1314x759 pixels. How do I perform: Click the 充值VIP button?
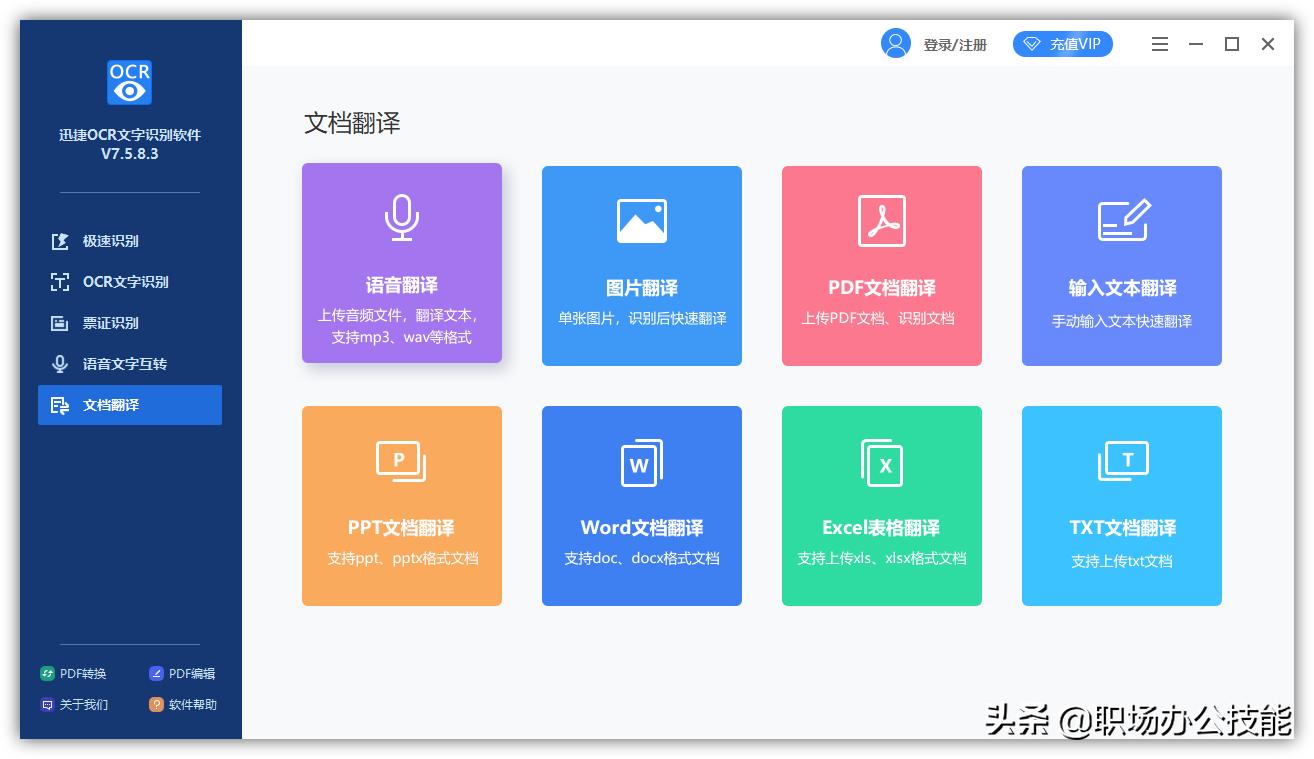(1062, 44)
